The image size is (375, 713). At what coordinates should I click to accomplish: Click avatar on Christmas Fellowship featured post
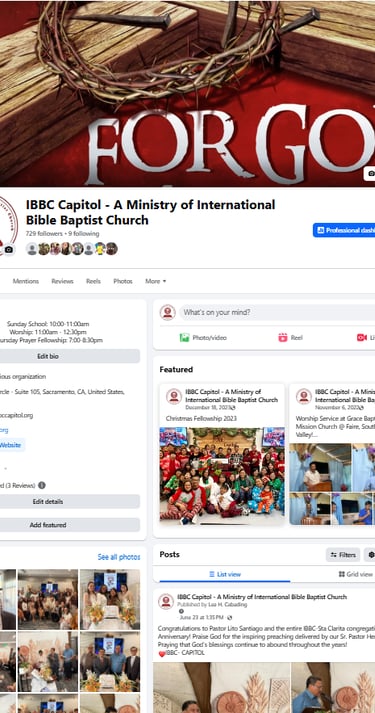[x=174, y=396]
